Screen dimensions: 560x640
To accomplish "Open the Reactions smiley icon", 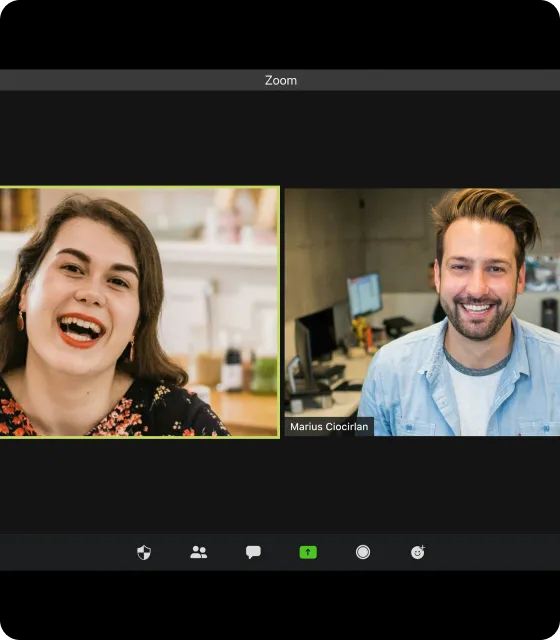I will point(418,552).
